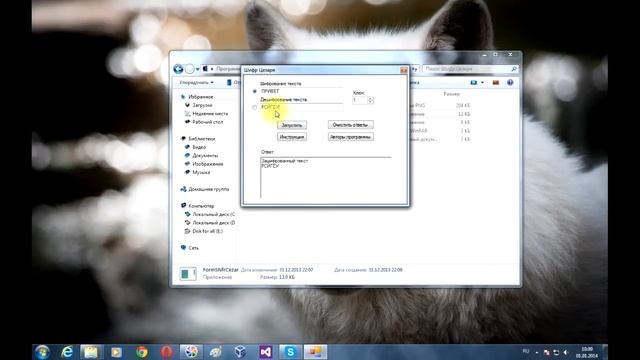This screenshot has height=360, width=640.
Task: Open Windows Media Player from taskbar
Action: point(116,352)
